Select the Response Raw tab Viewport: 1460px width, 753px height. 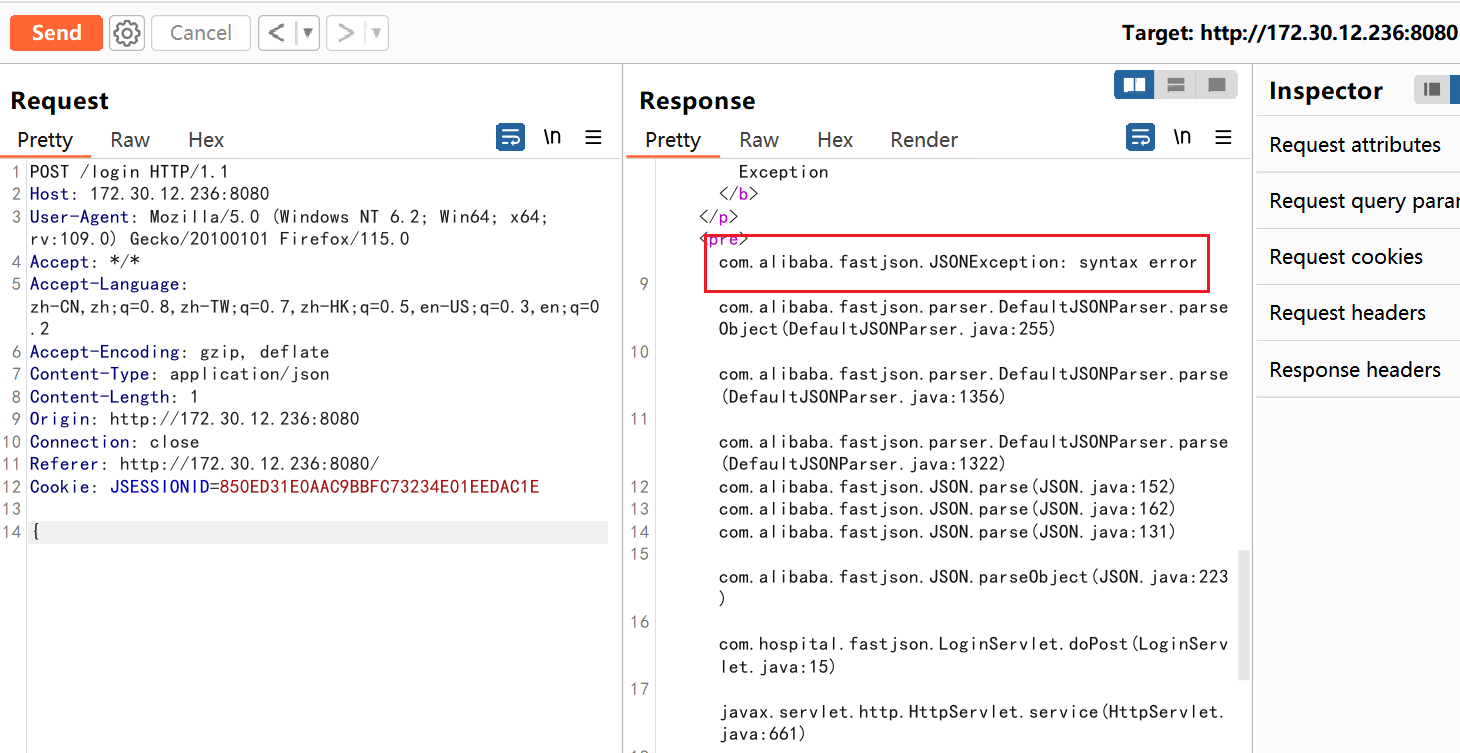pyautogui.click(x=759, y=140)
